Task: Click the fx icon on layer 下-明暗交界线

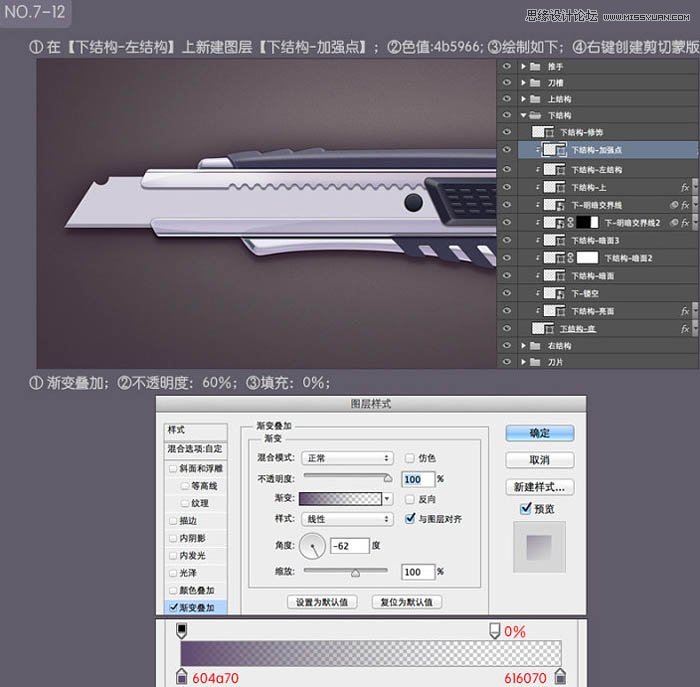Action: [x=685, y=205]
